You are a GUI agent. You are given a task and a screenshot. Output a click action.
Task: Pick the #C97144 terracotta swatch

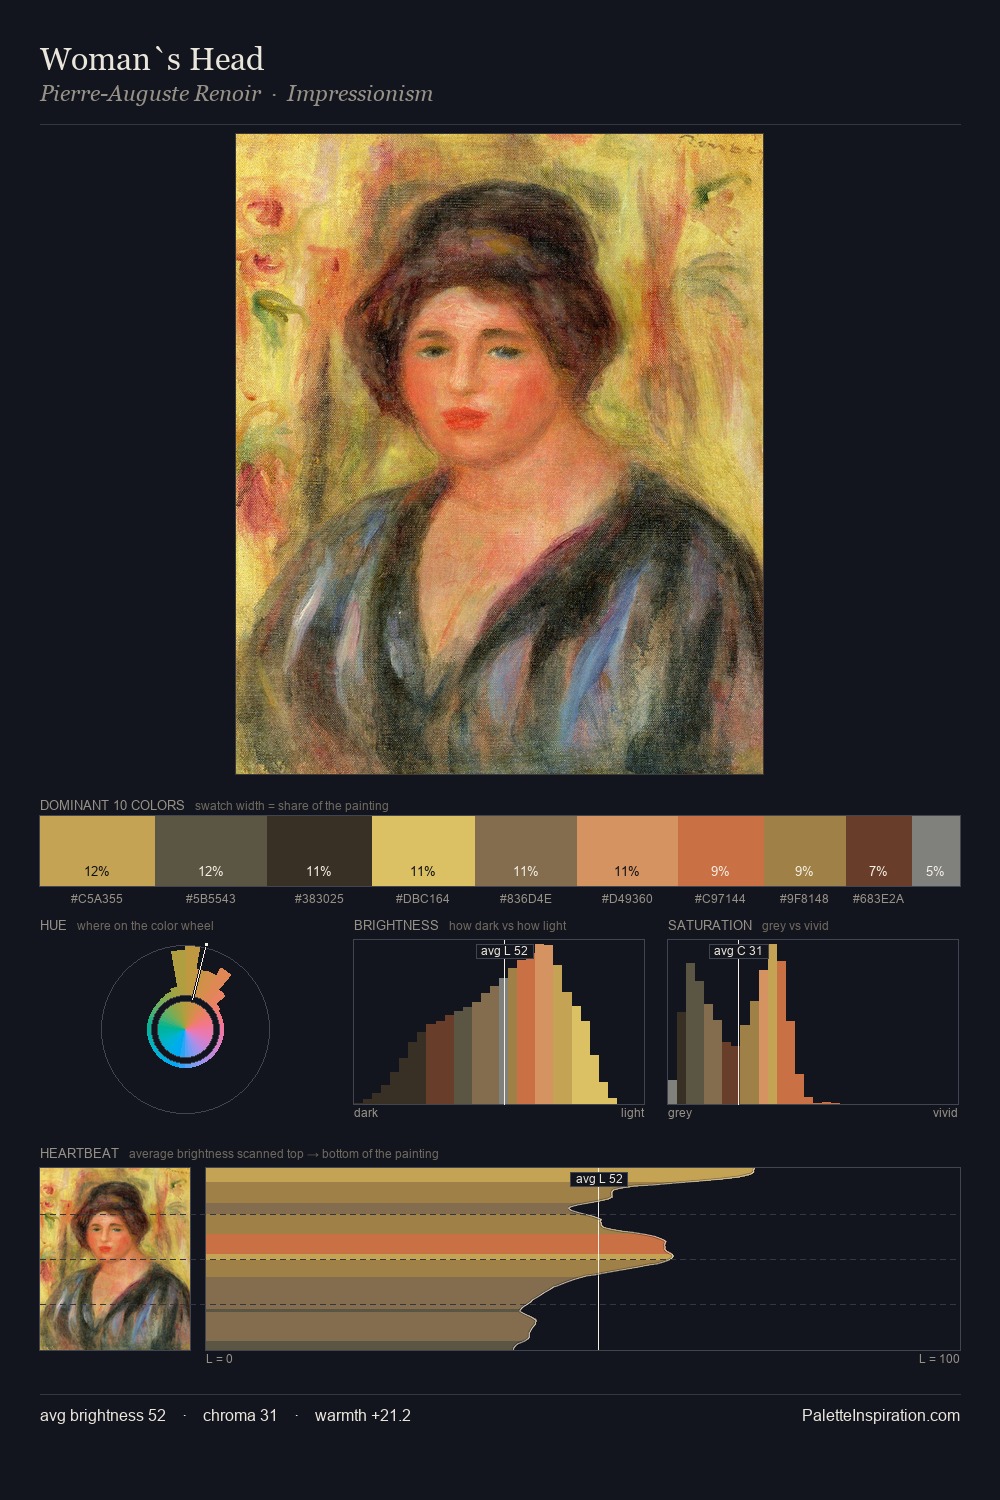click(x=720, y=851)
